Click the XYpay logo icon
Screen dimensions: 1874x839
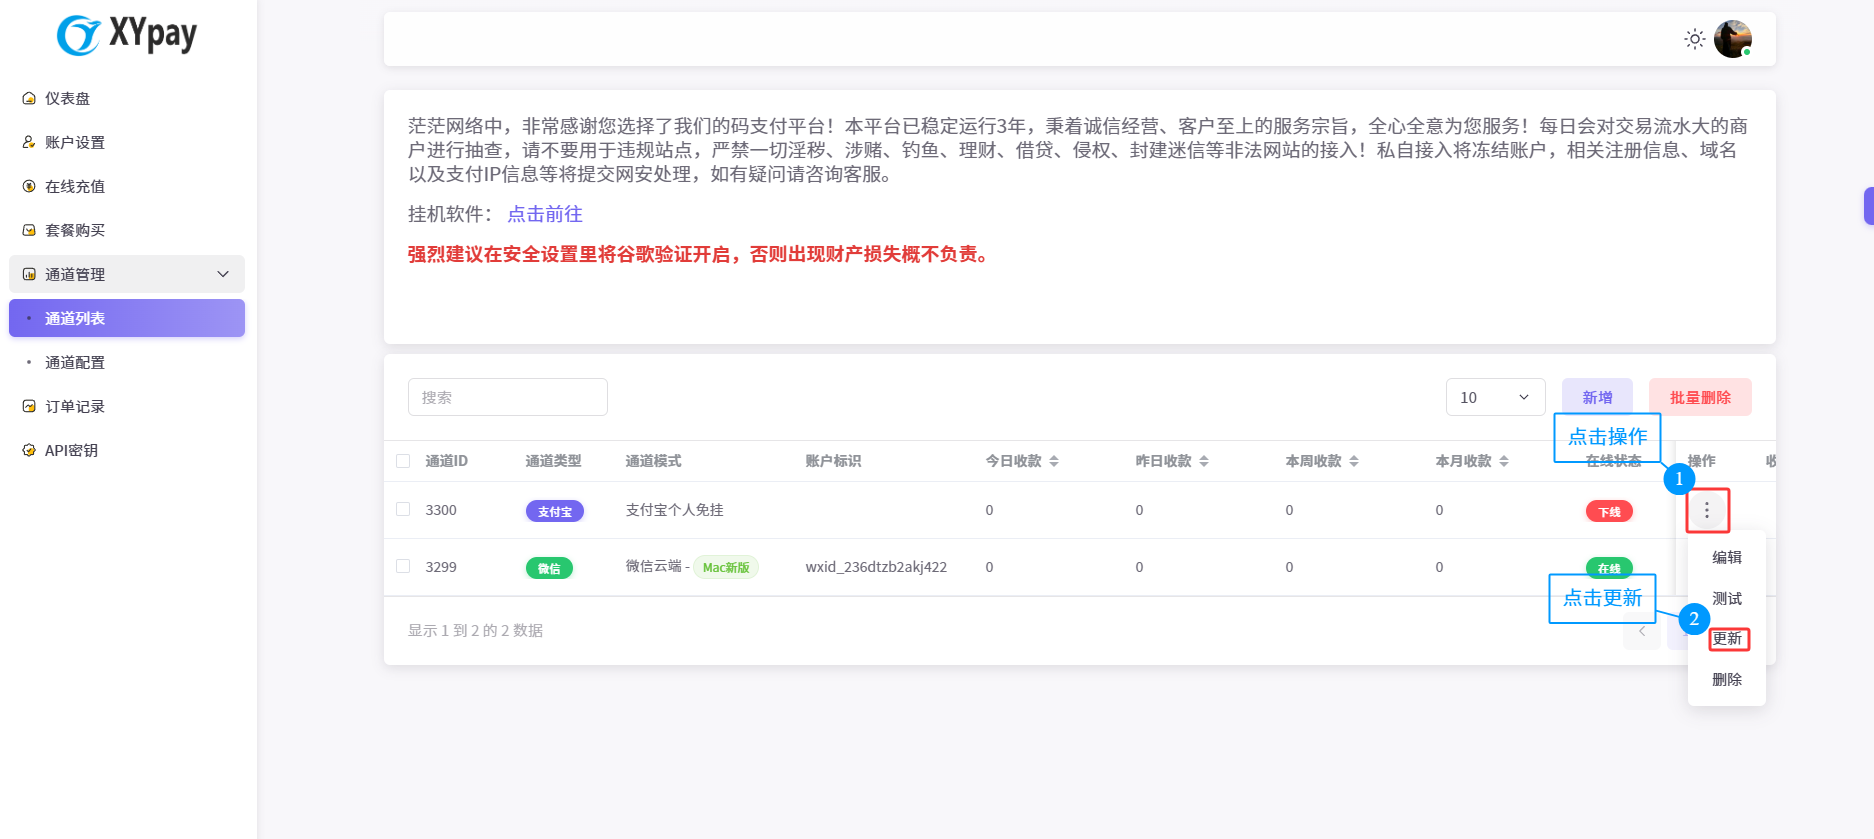click(x=78, y=36)
